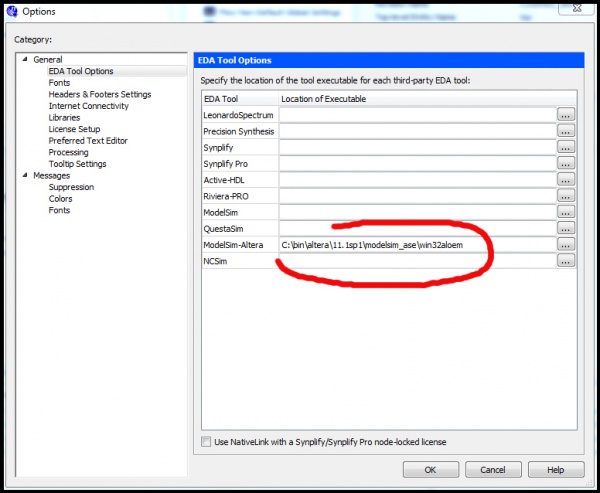Open Suppression under Messages
Viewport: 600px width, 493px height.
pos(71,187)
